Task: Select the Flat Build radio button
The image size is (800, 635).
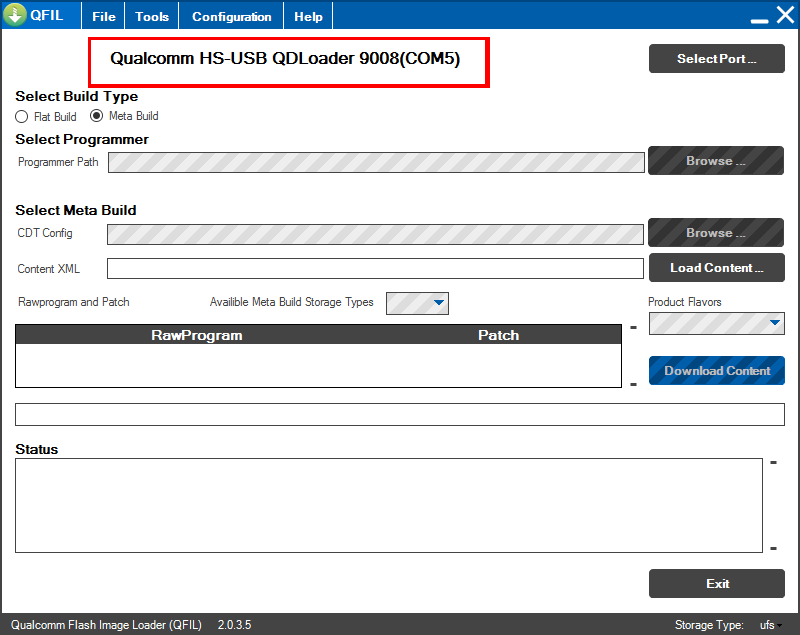Action: [21, 117]
